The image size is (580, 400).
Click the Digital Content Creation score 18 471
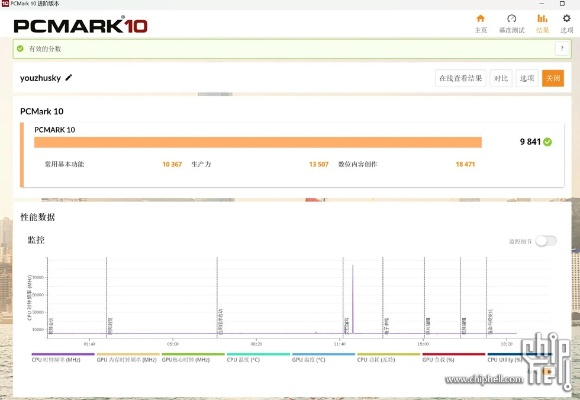[465, 164]
